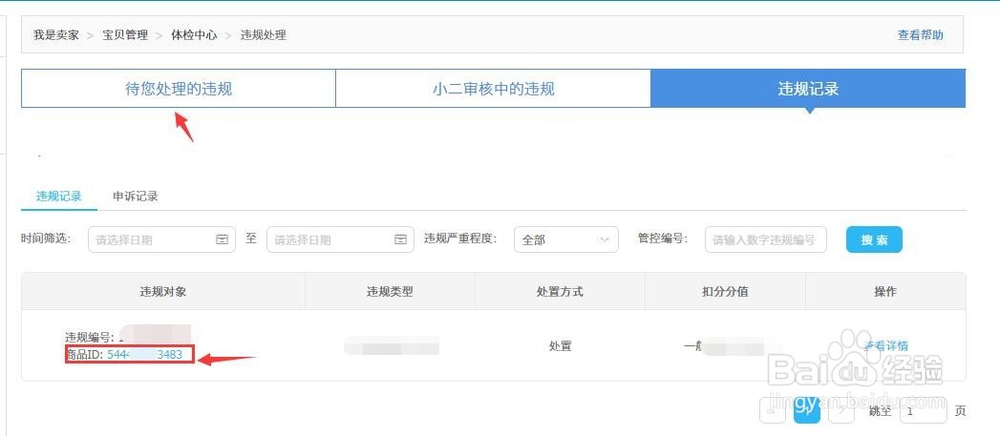Select the 违规记录 top tab
This screenshot has width=1000, height=436.
[808, 89]
